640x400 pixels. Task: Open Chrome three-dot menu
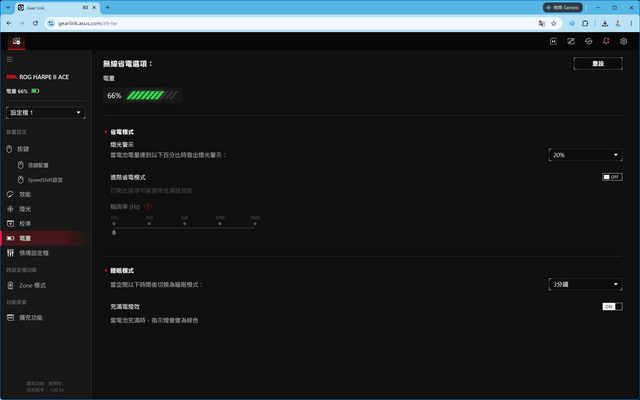point(631,23)
